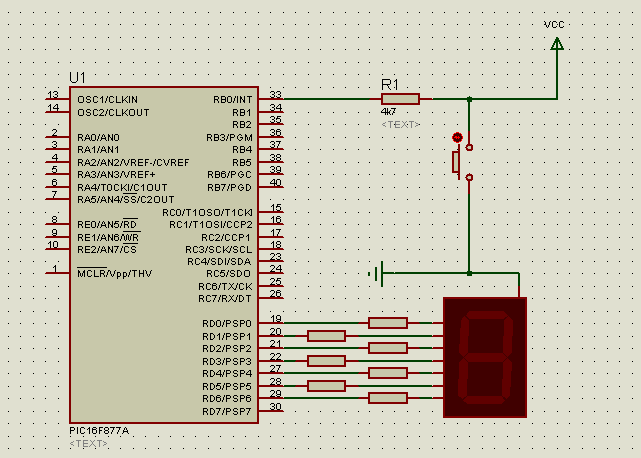Image resolution: width=641 pixels, height=458 pixels.
Task: Click the wire junction near VCC line
Action: (x=469, y=99)
